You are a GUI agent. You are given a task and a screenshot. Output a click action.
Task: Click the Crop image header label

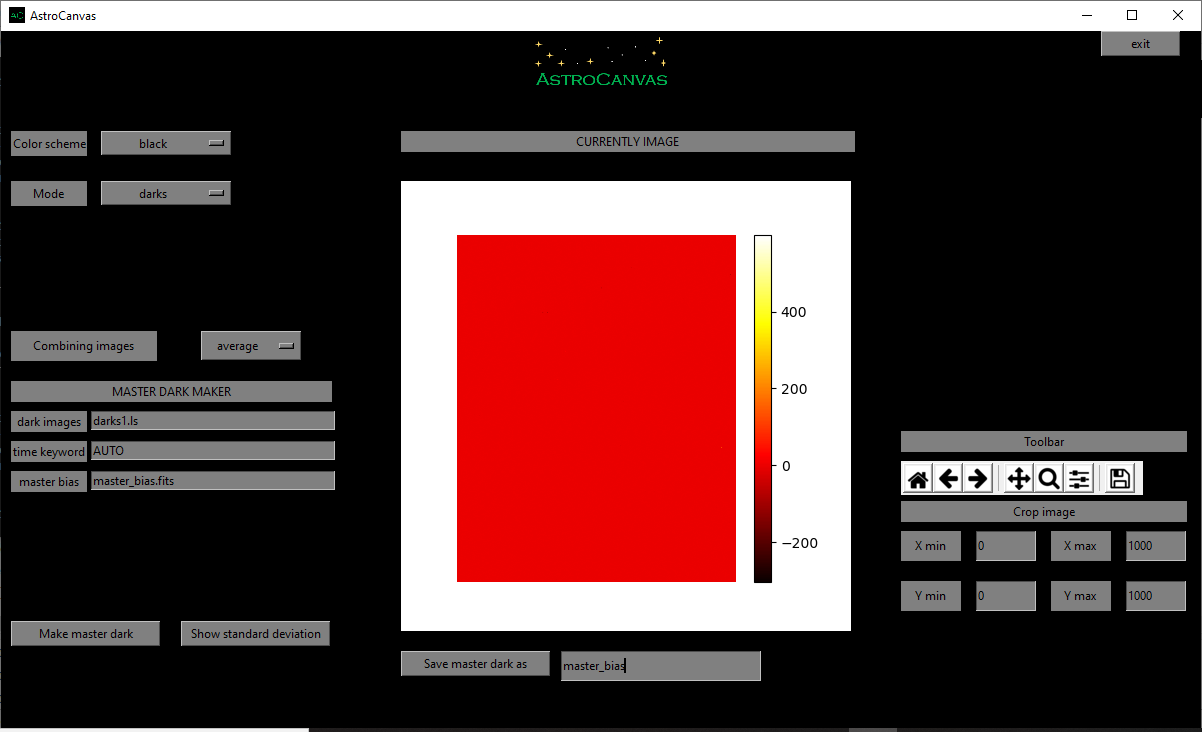pyautogui.click(x=1044, y=511)
